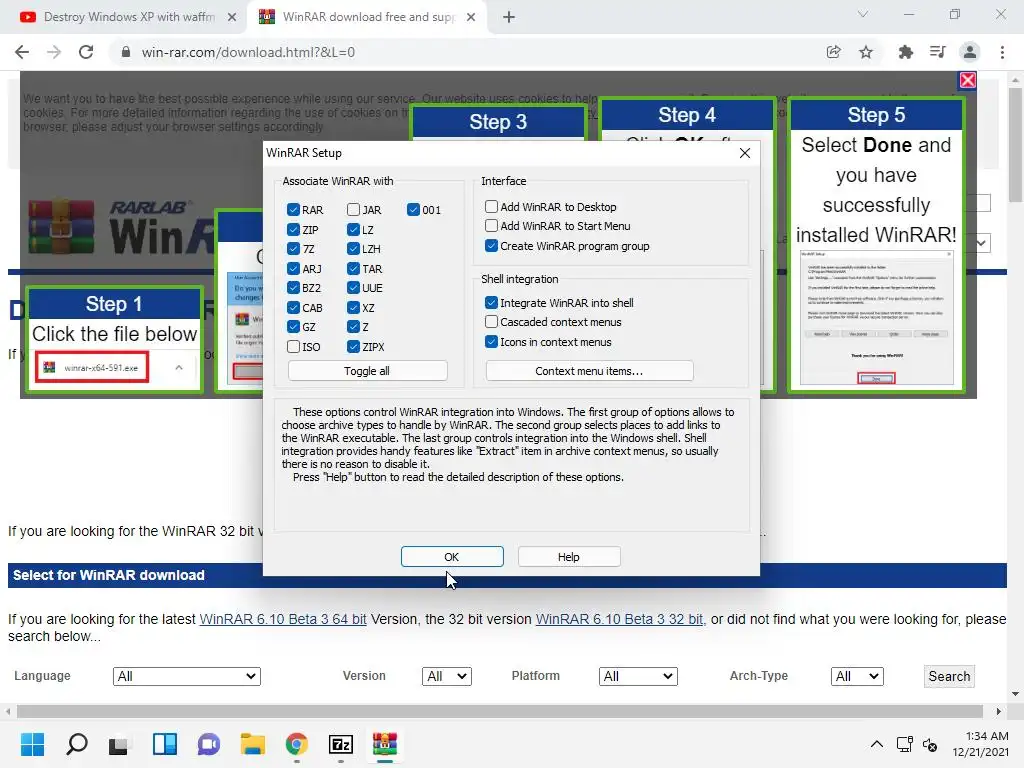This screenshot has height=768, width=1024.
Task: Toggle the ZIPX association checkbox
Action: 353,347
